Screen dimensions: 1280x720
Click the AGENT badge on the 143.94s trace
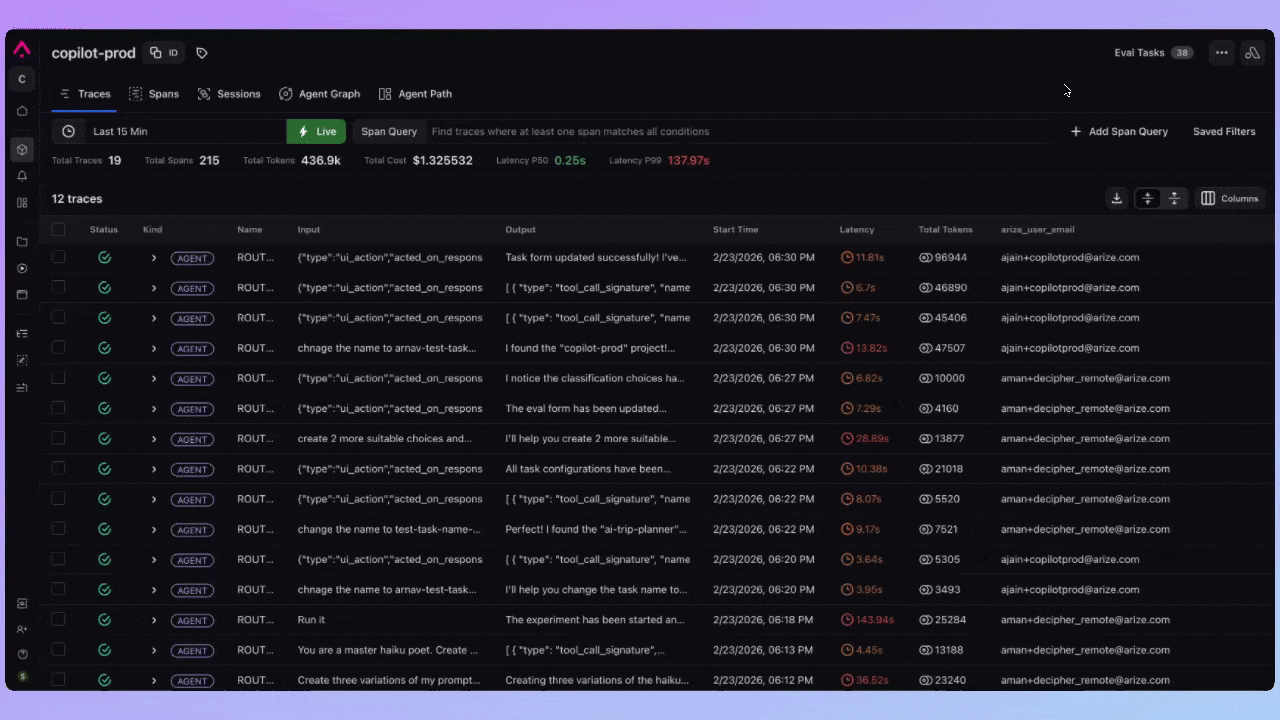click(x=192, y=620)
